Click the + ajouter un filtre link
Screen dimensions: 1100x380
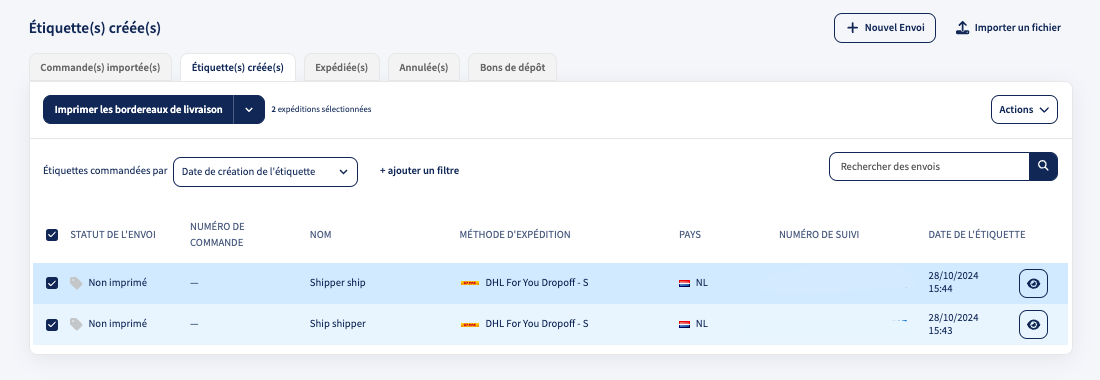(x=420, y=170)
